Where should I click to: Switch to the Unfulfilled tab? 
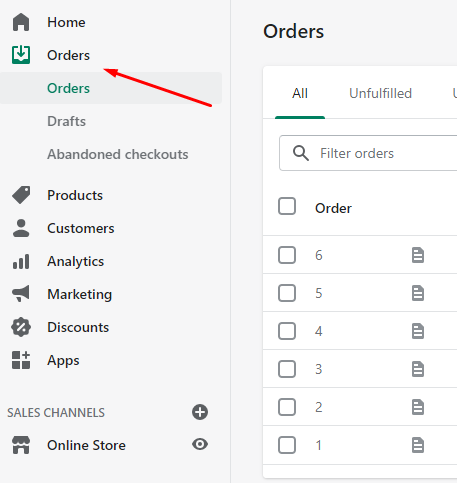tap(380, 93)
